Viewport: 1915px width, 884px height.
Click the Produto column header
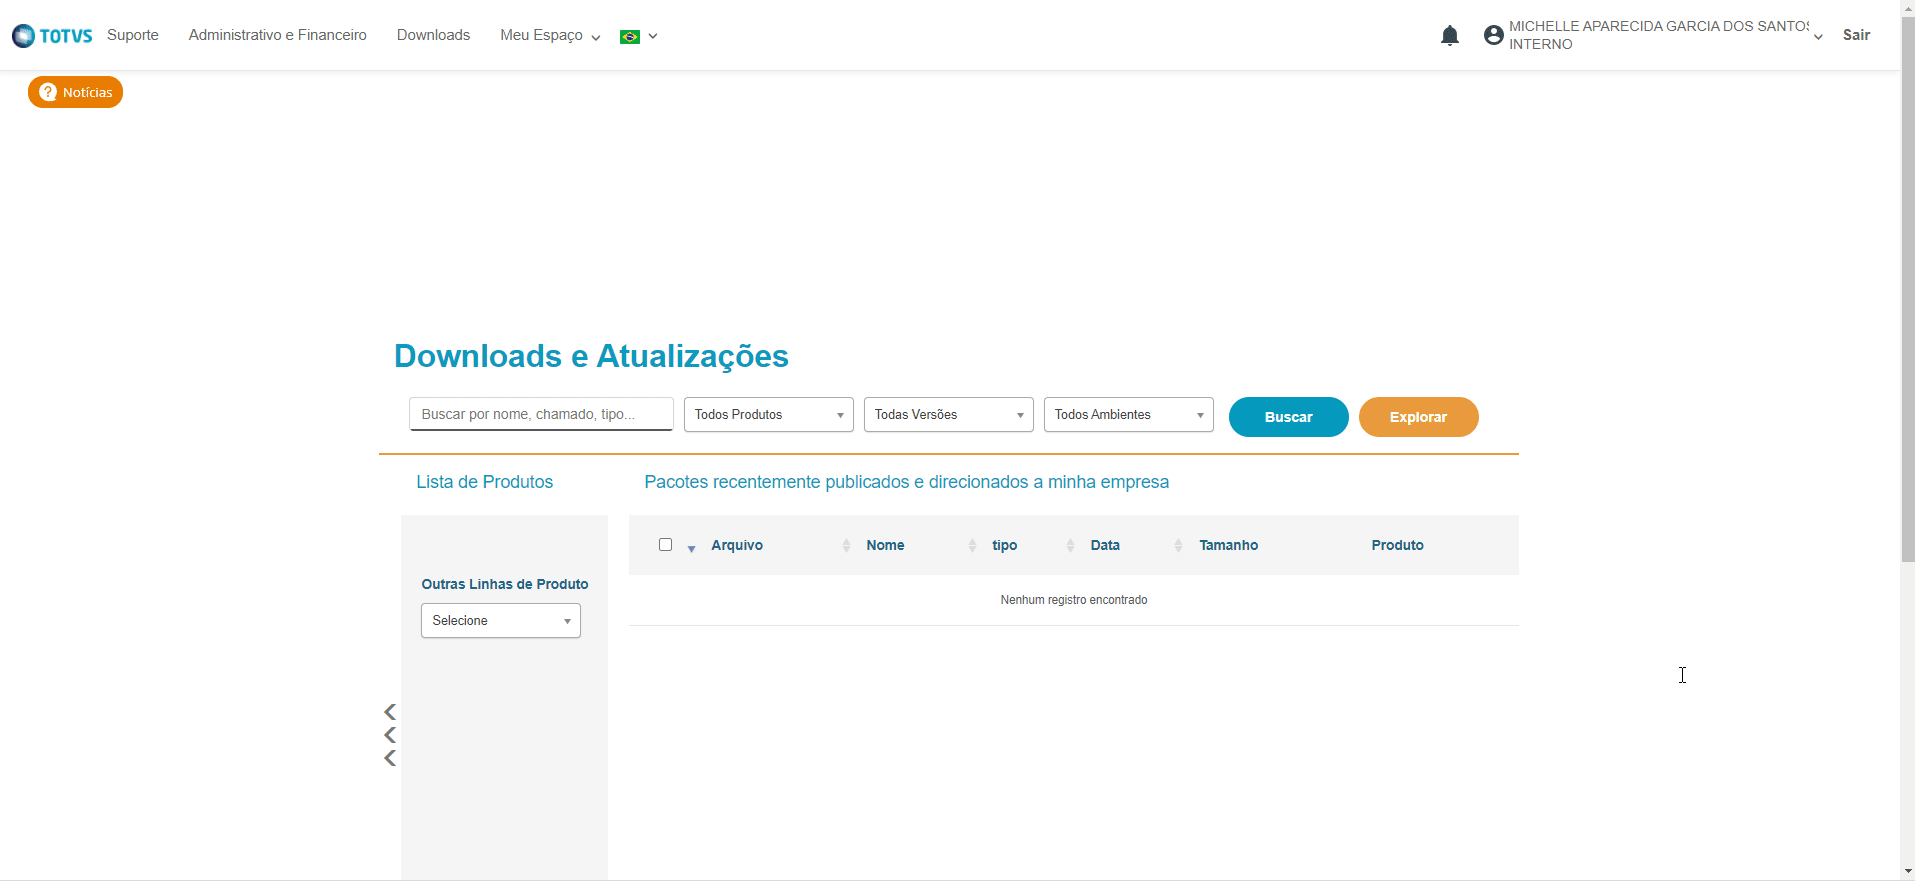(1397, 545)
